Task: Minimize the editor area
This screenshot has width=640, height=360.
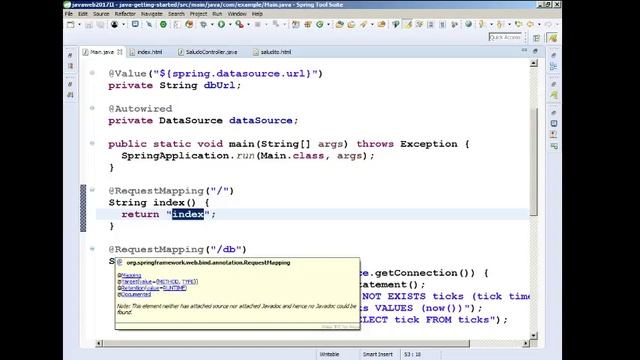Action: (524, 51)
